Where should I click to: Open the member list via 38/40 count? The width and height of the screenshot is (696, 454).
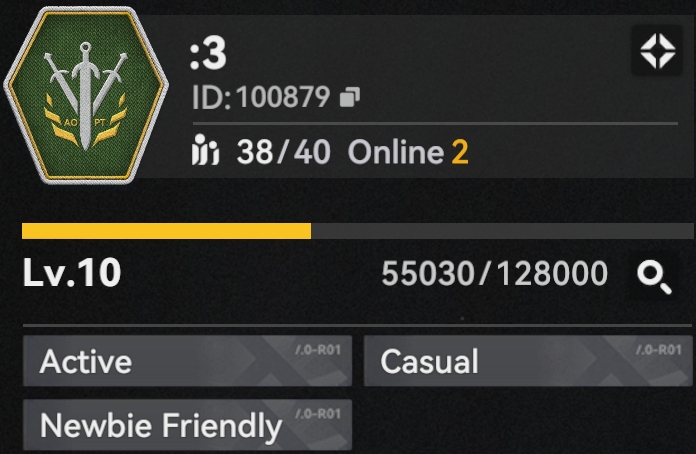pyautogui.click(x=284, y=152)
